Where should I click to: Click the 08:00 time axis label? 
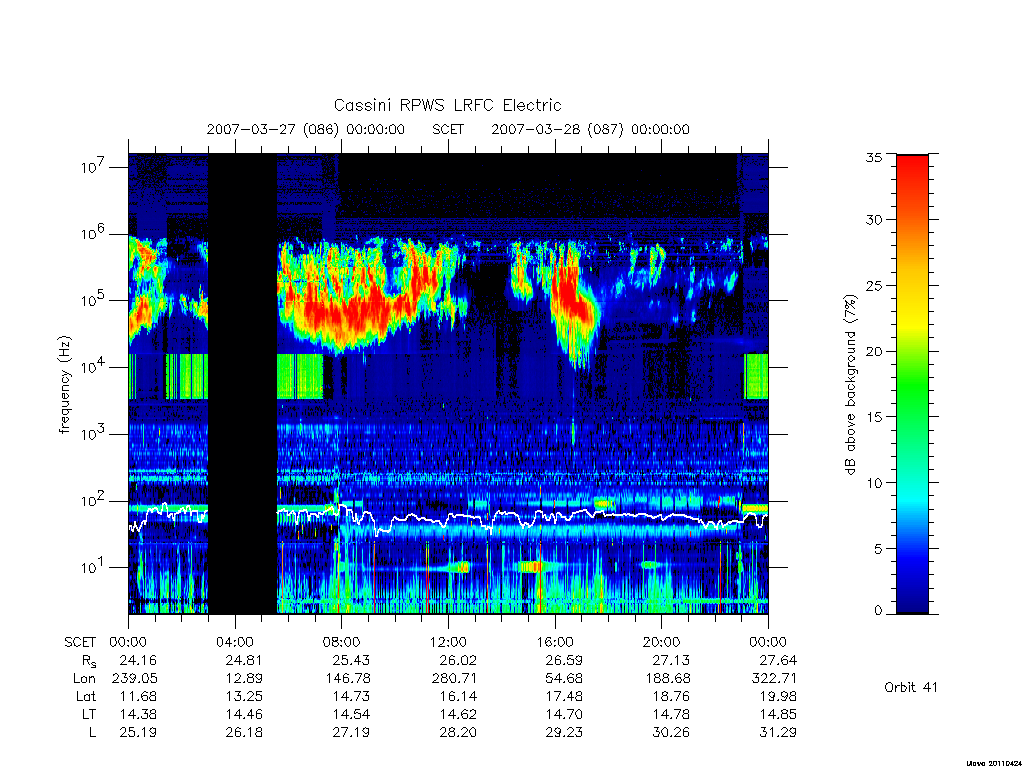[342, 642]
